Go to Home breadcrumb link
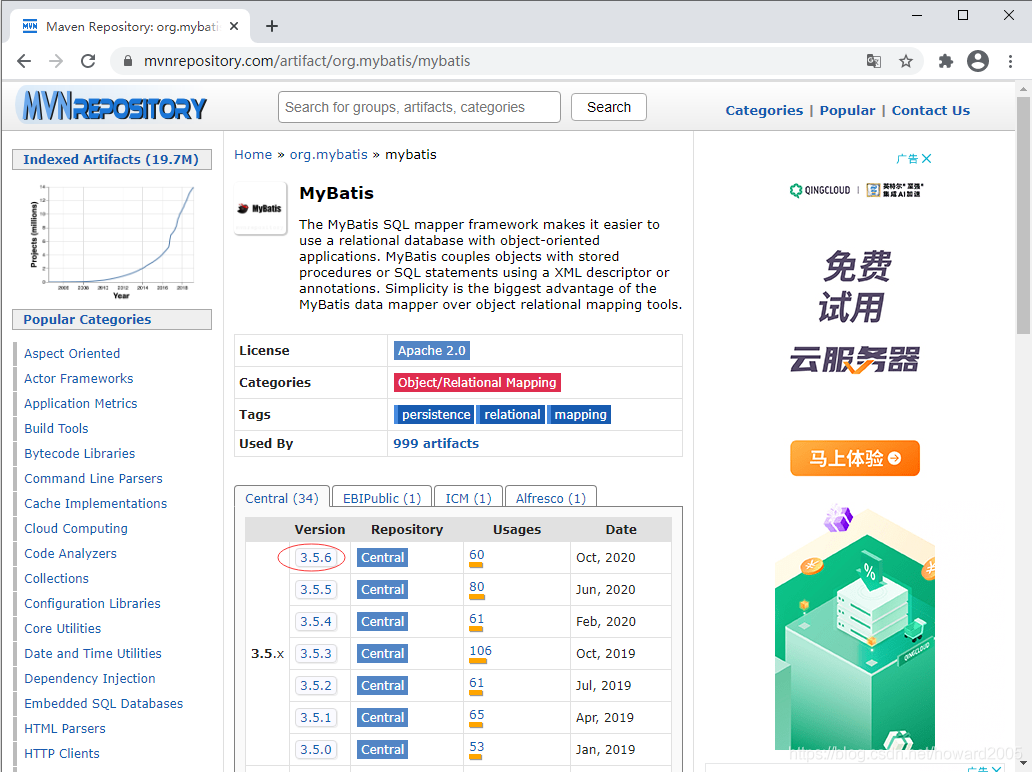 (253, 155)
